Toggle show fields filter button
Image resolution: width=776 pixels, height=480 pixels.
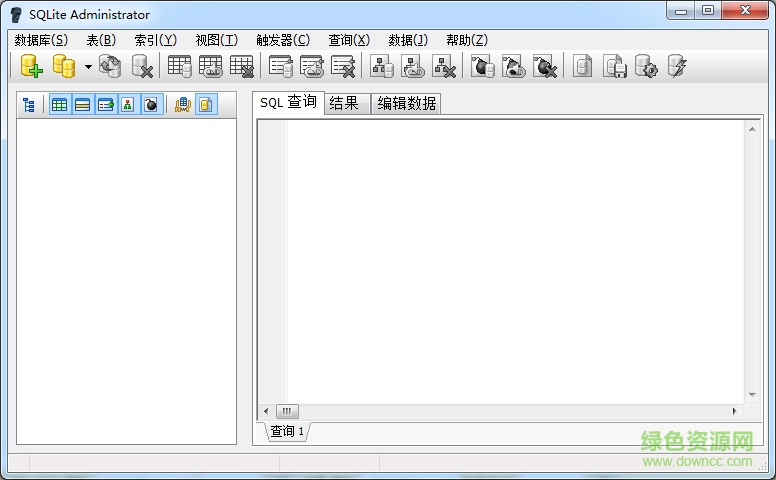tap(82, 105)
